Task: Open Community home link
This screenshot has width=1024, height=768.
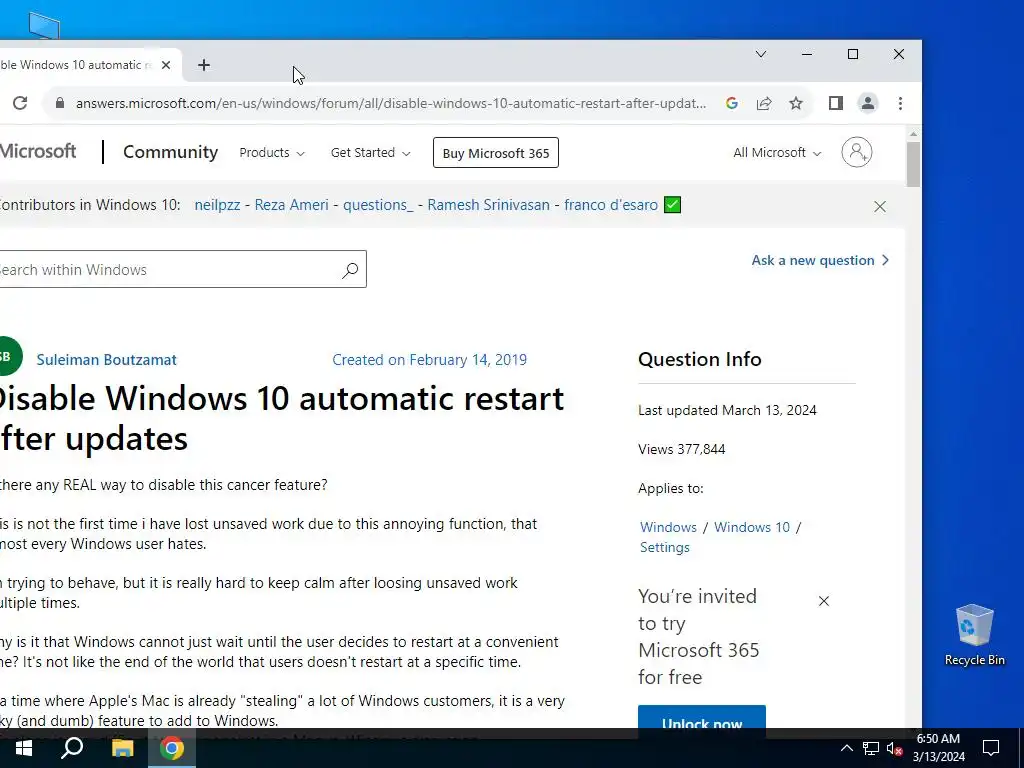Action: click(170, 152)
